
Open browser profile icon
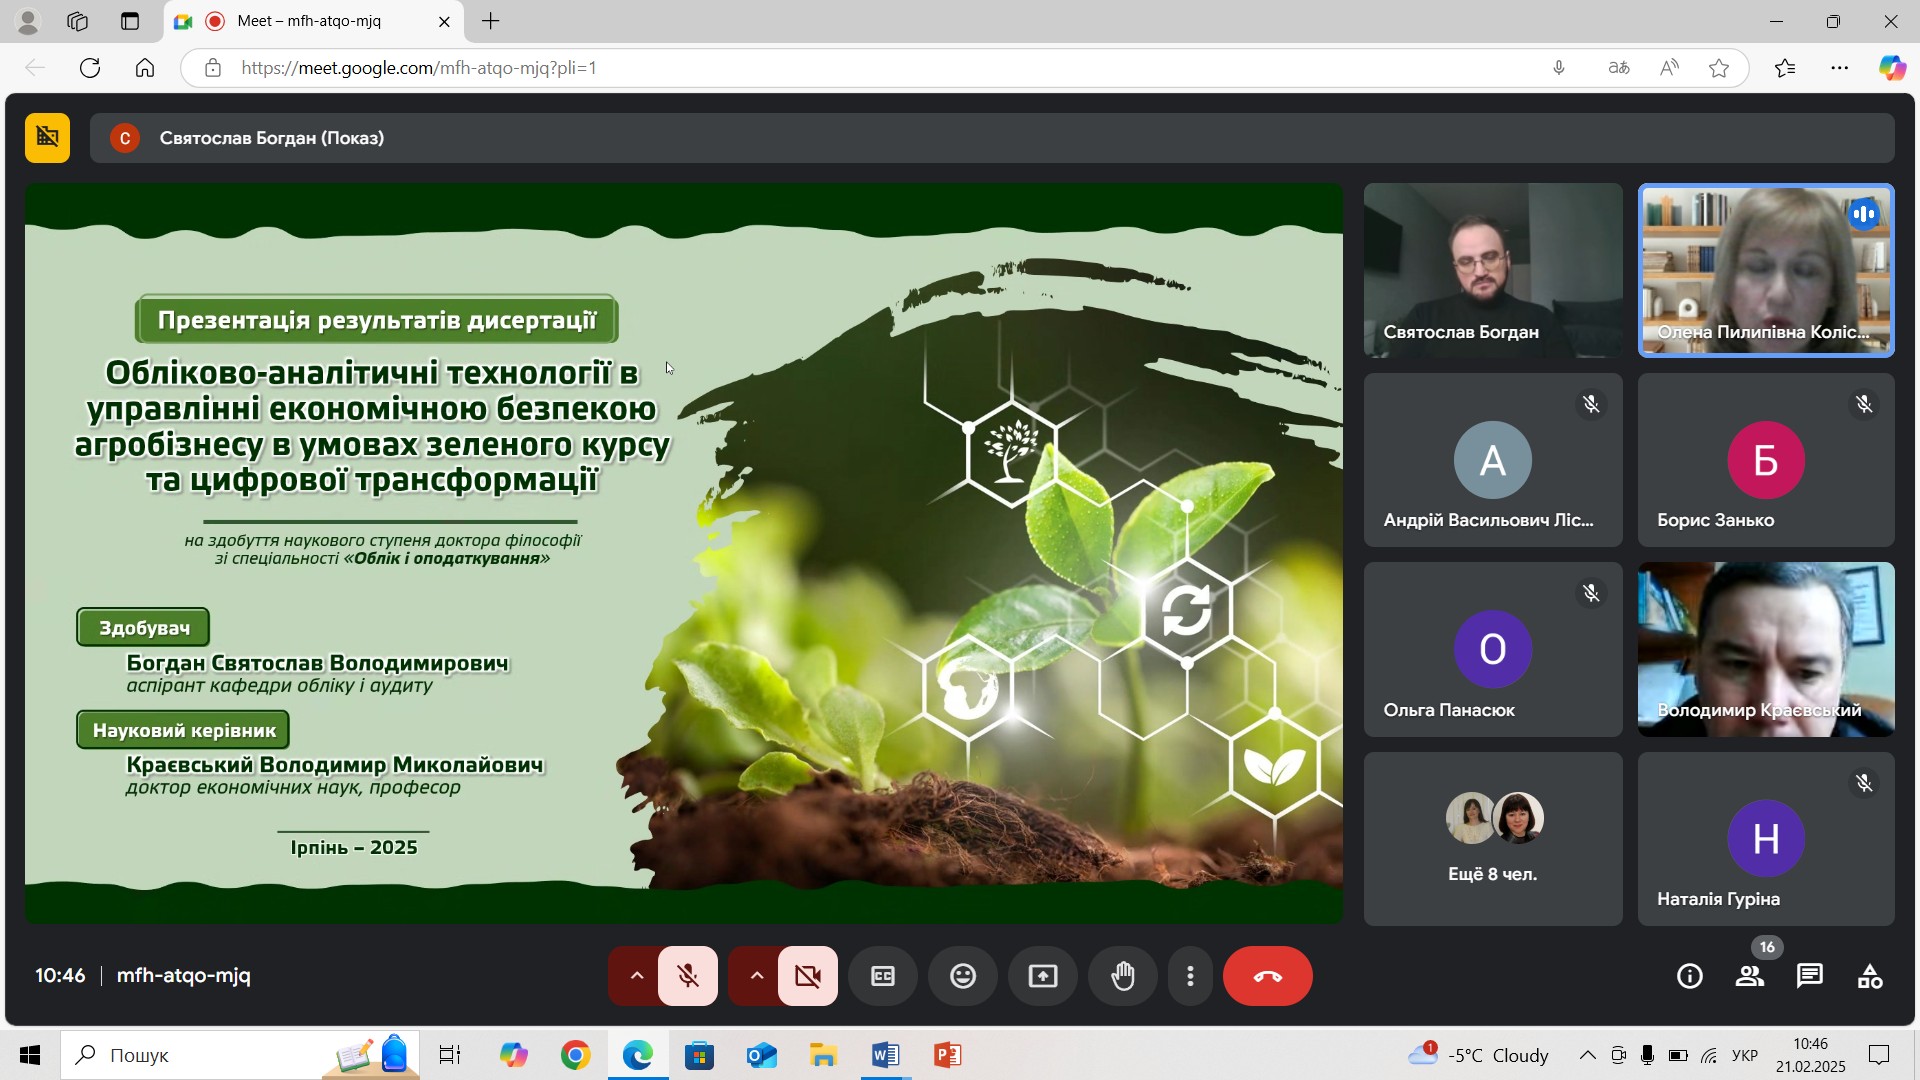point(28,21)
